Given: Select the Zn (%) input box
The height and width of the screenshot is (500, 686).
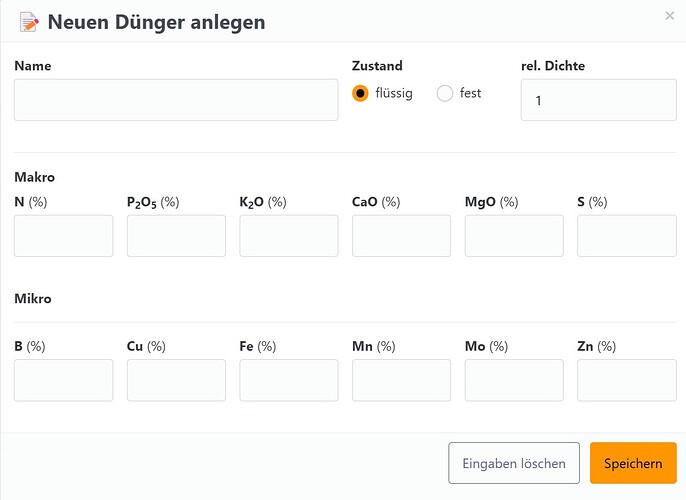Looking at the screenshot, I should coord(627,380).
